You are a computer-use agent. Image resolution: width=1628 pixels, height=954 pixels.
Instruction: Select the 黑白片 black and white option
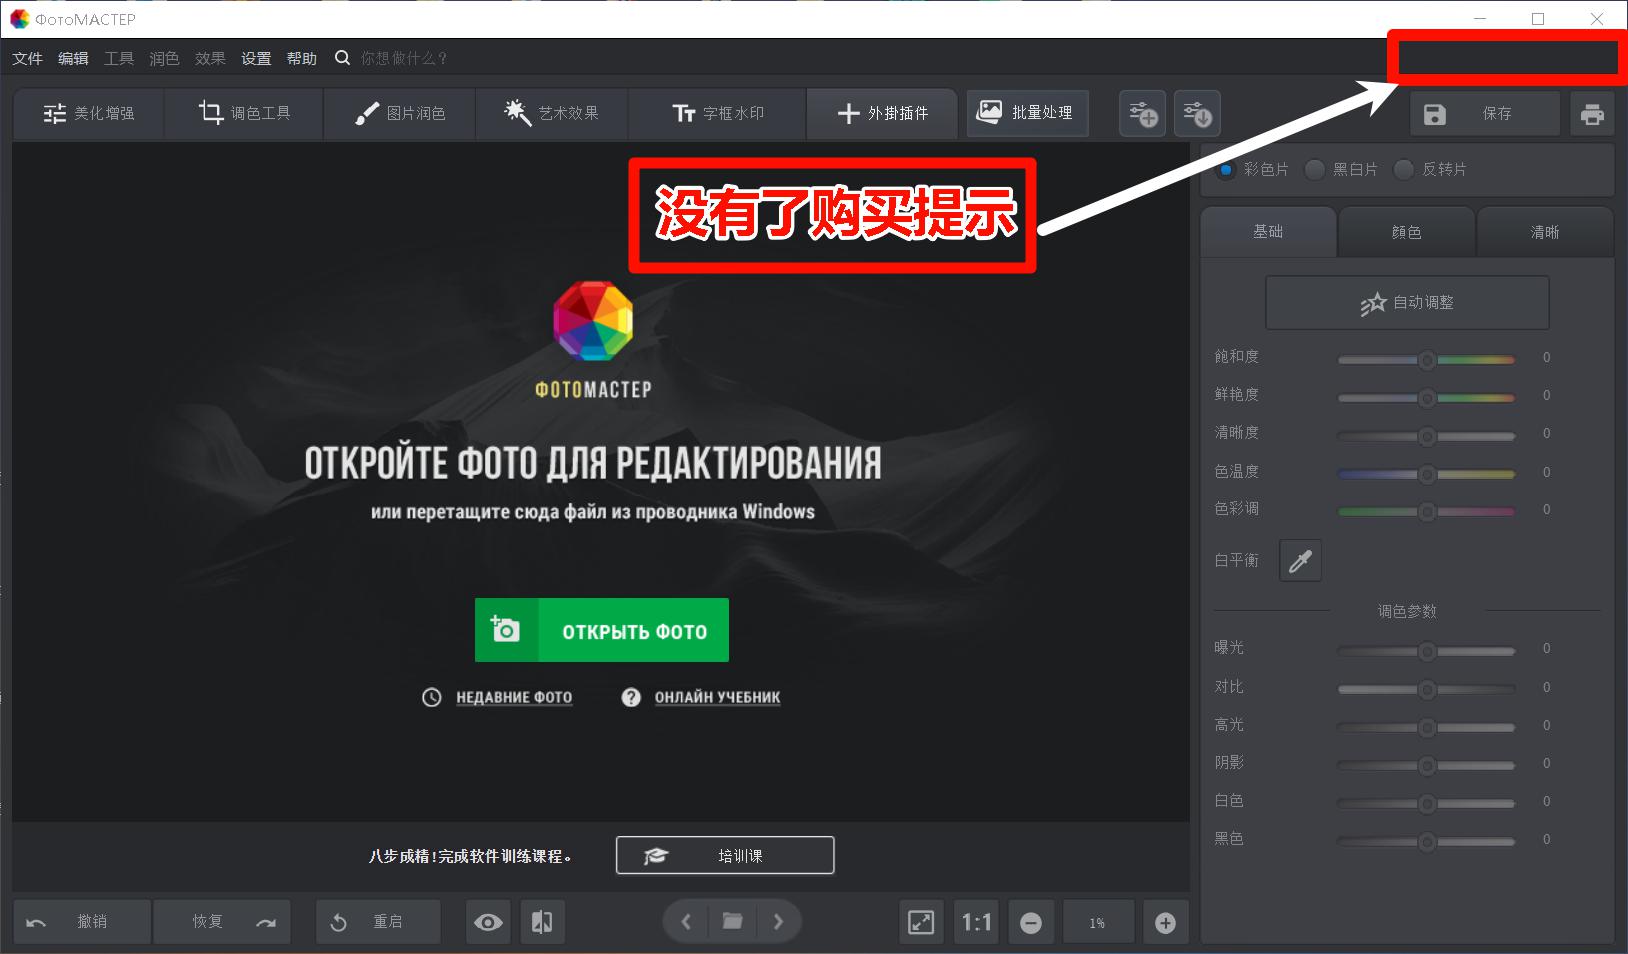[x=1315, y=169]
